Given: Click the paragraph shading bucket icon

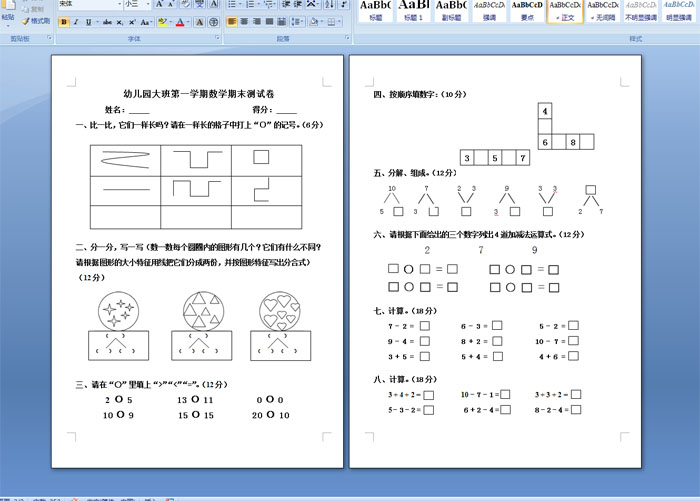Looking at the screenshot, I should click(315, 21).
